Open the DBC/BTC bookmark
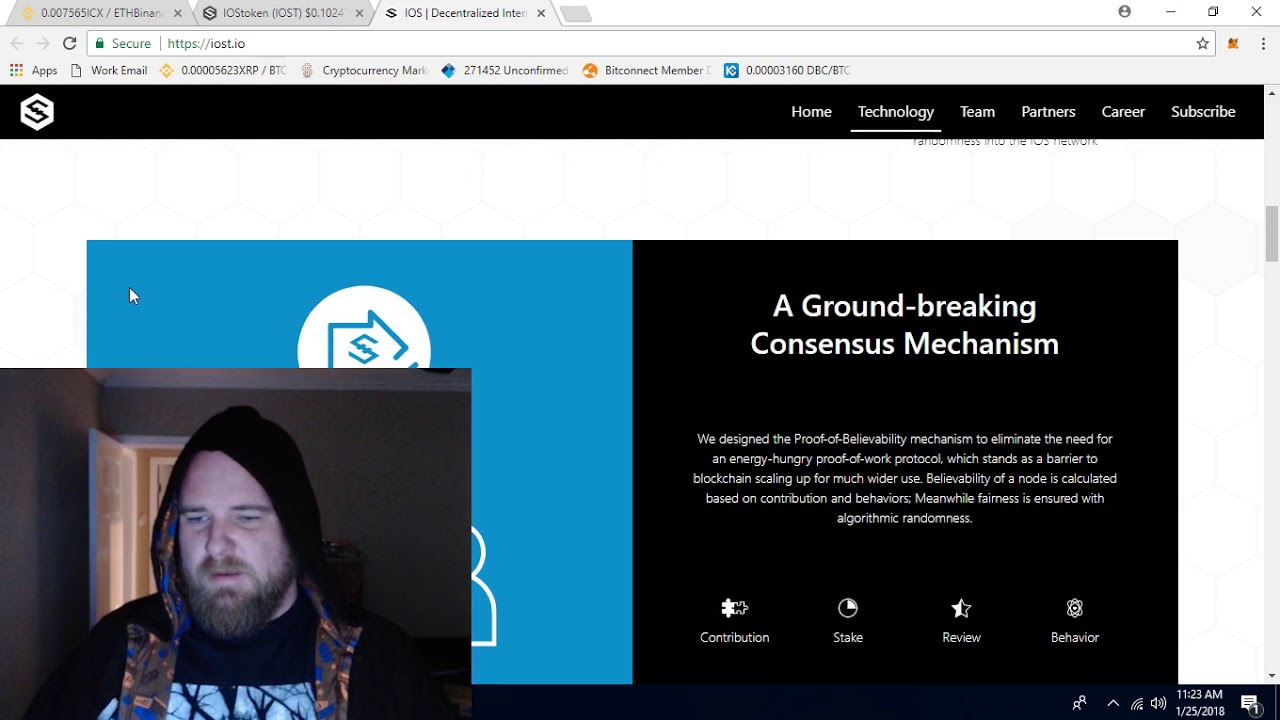The height and width of the screenshot is (720, 1280). coord(787,70)
